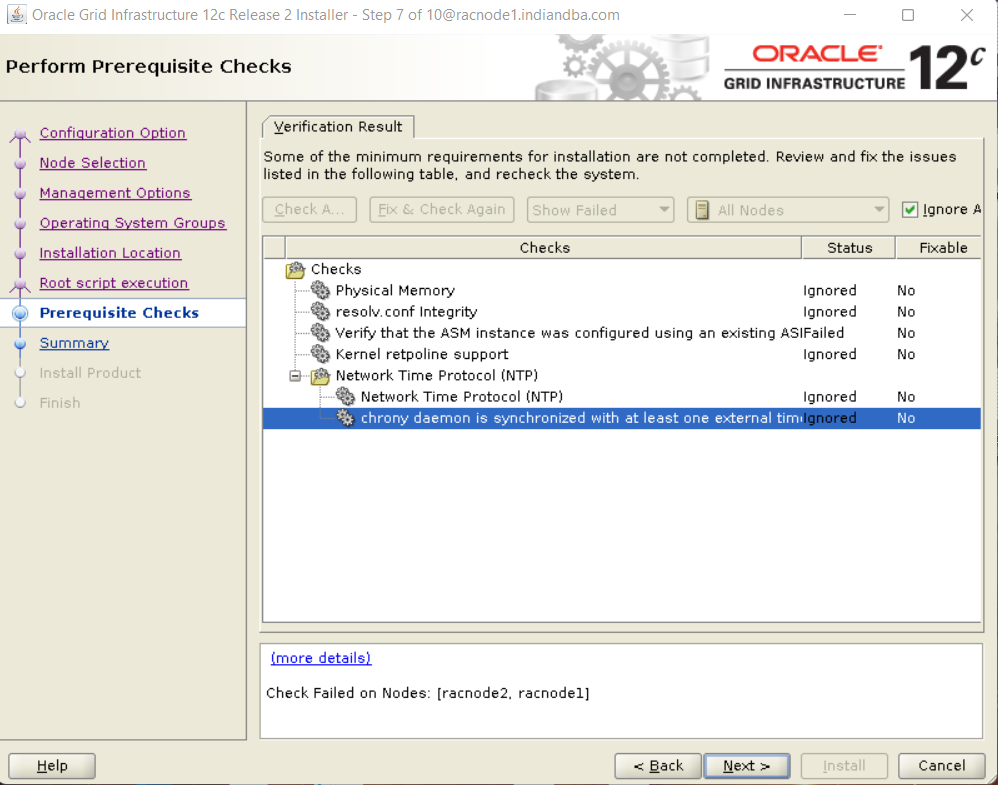Click the Configuration Option step marker
998x785 pixels.
(x=20, y=134)
